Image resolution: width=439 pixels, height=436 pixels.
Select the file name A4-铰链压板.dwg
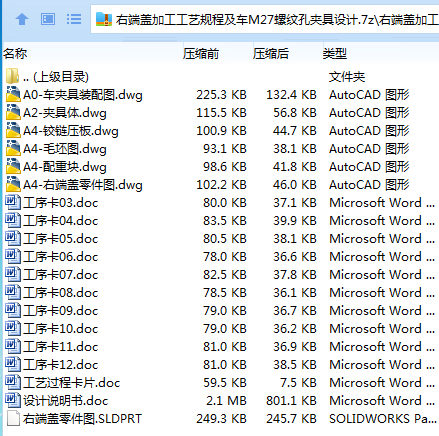(x=71, y=131)
